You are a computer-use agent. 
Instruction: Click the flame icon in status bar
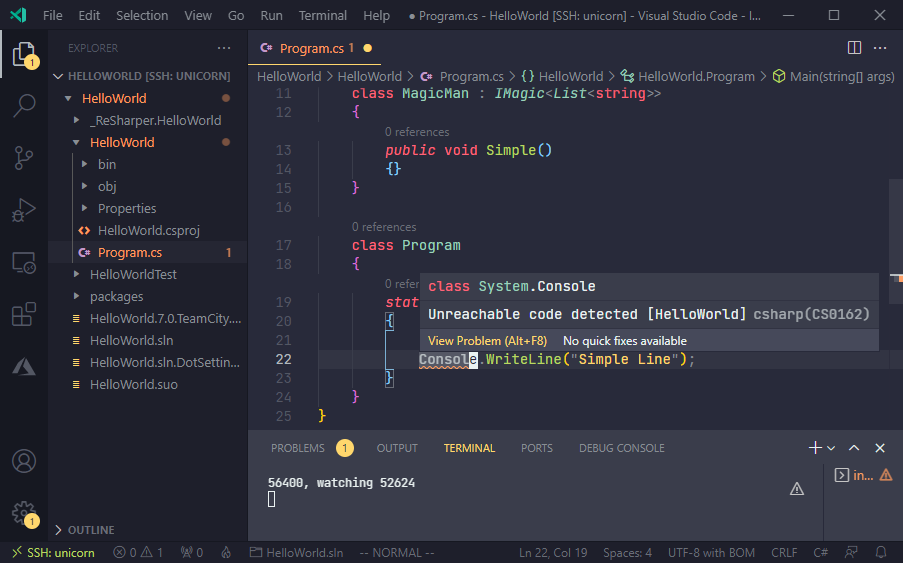click(226, 553)
